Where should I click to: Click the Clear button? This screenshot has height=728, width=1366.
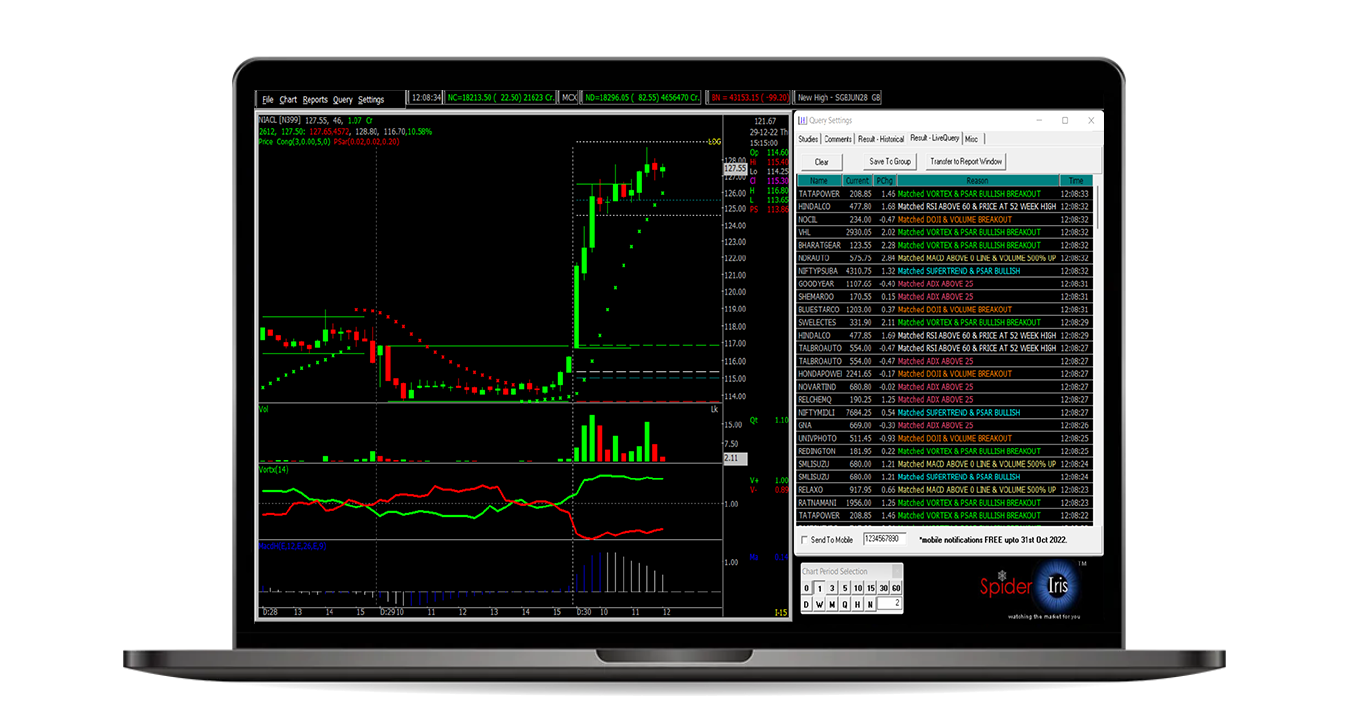click(x=821, y=162)
